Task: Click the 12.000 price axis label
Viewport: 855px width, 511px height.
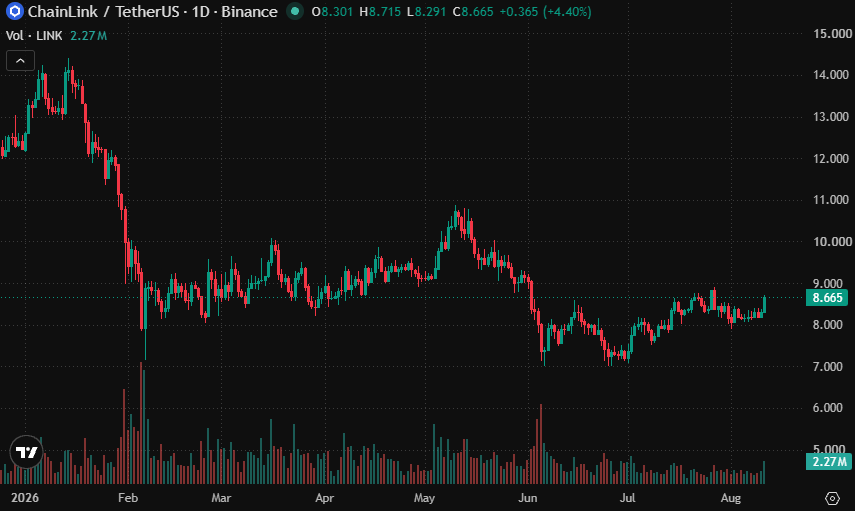Action: click(x=831, y=159)
